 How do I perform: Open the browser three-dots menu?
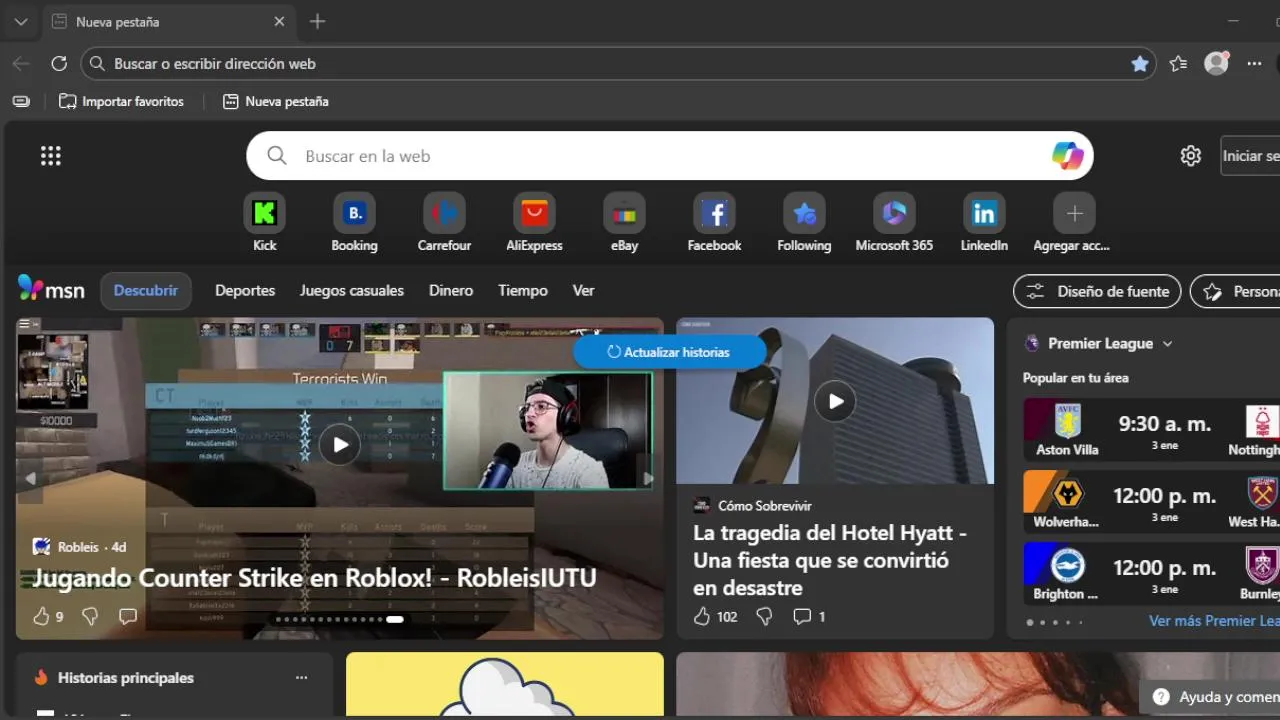coord(1254,63)
